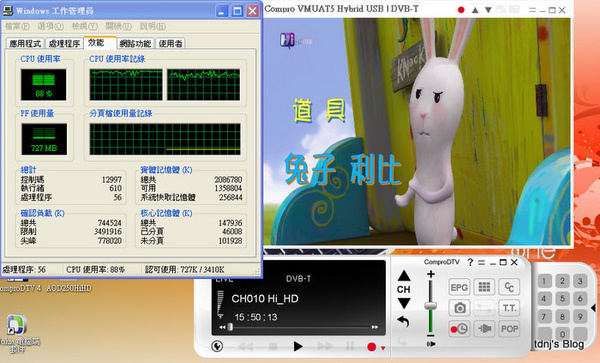Click the physical memory total value 2086780
600x363 pixels.
[x=228, y=179]
